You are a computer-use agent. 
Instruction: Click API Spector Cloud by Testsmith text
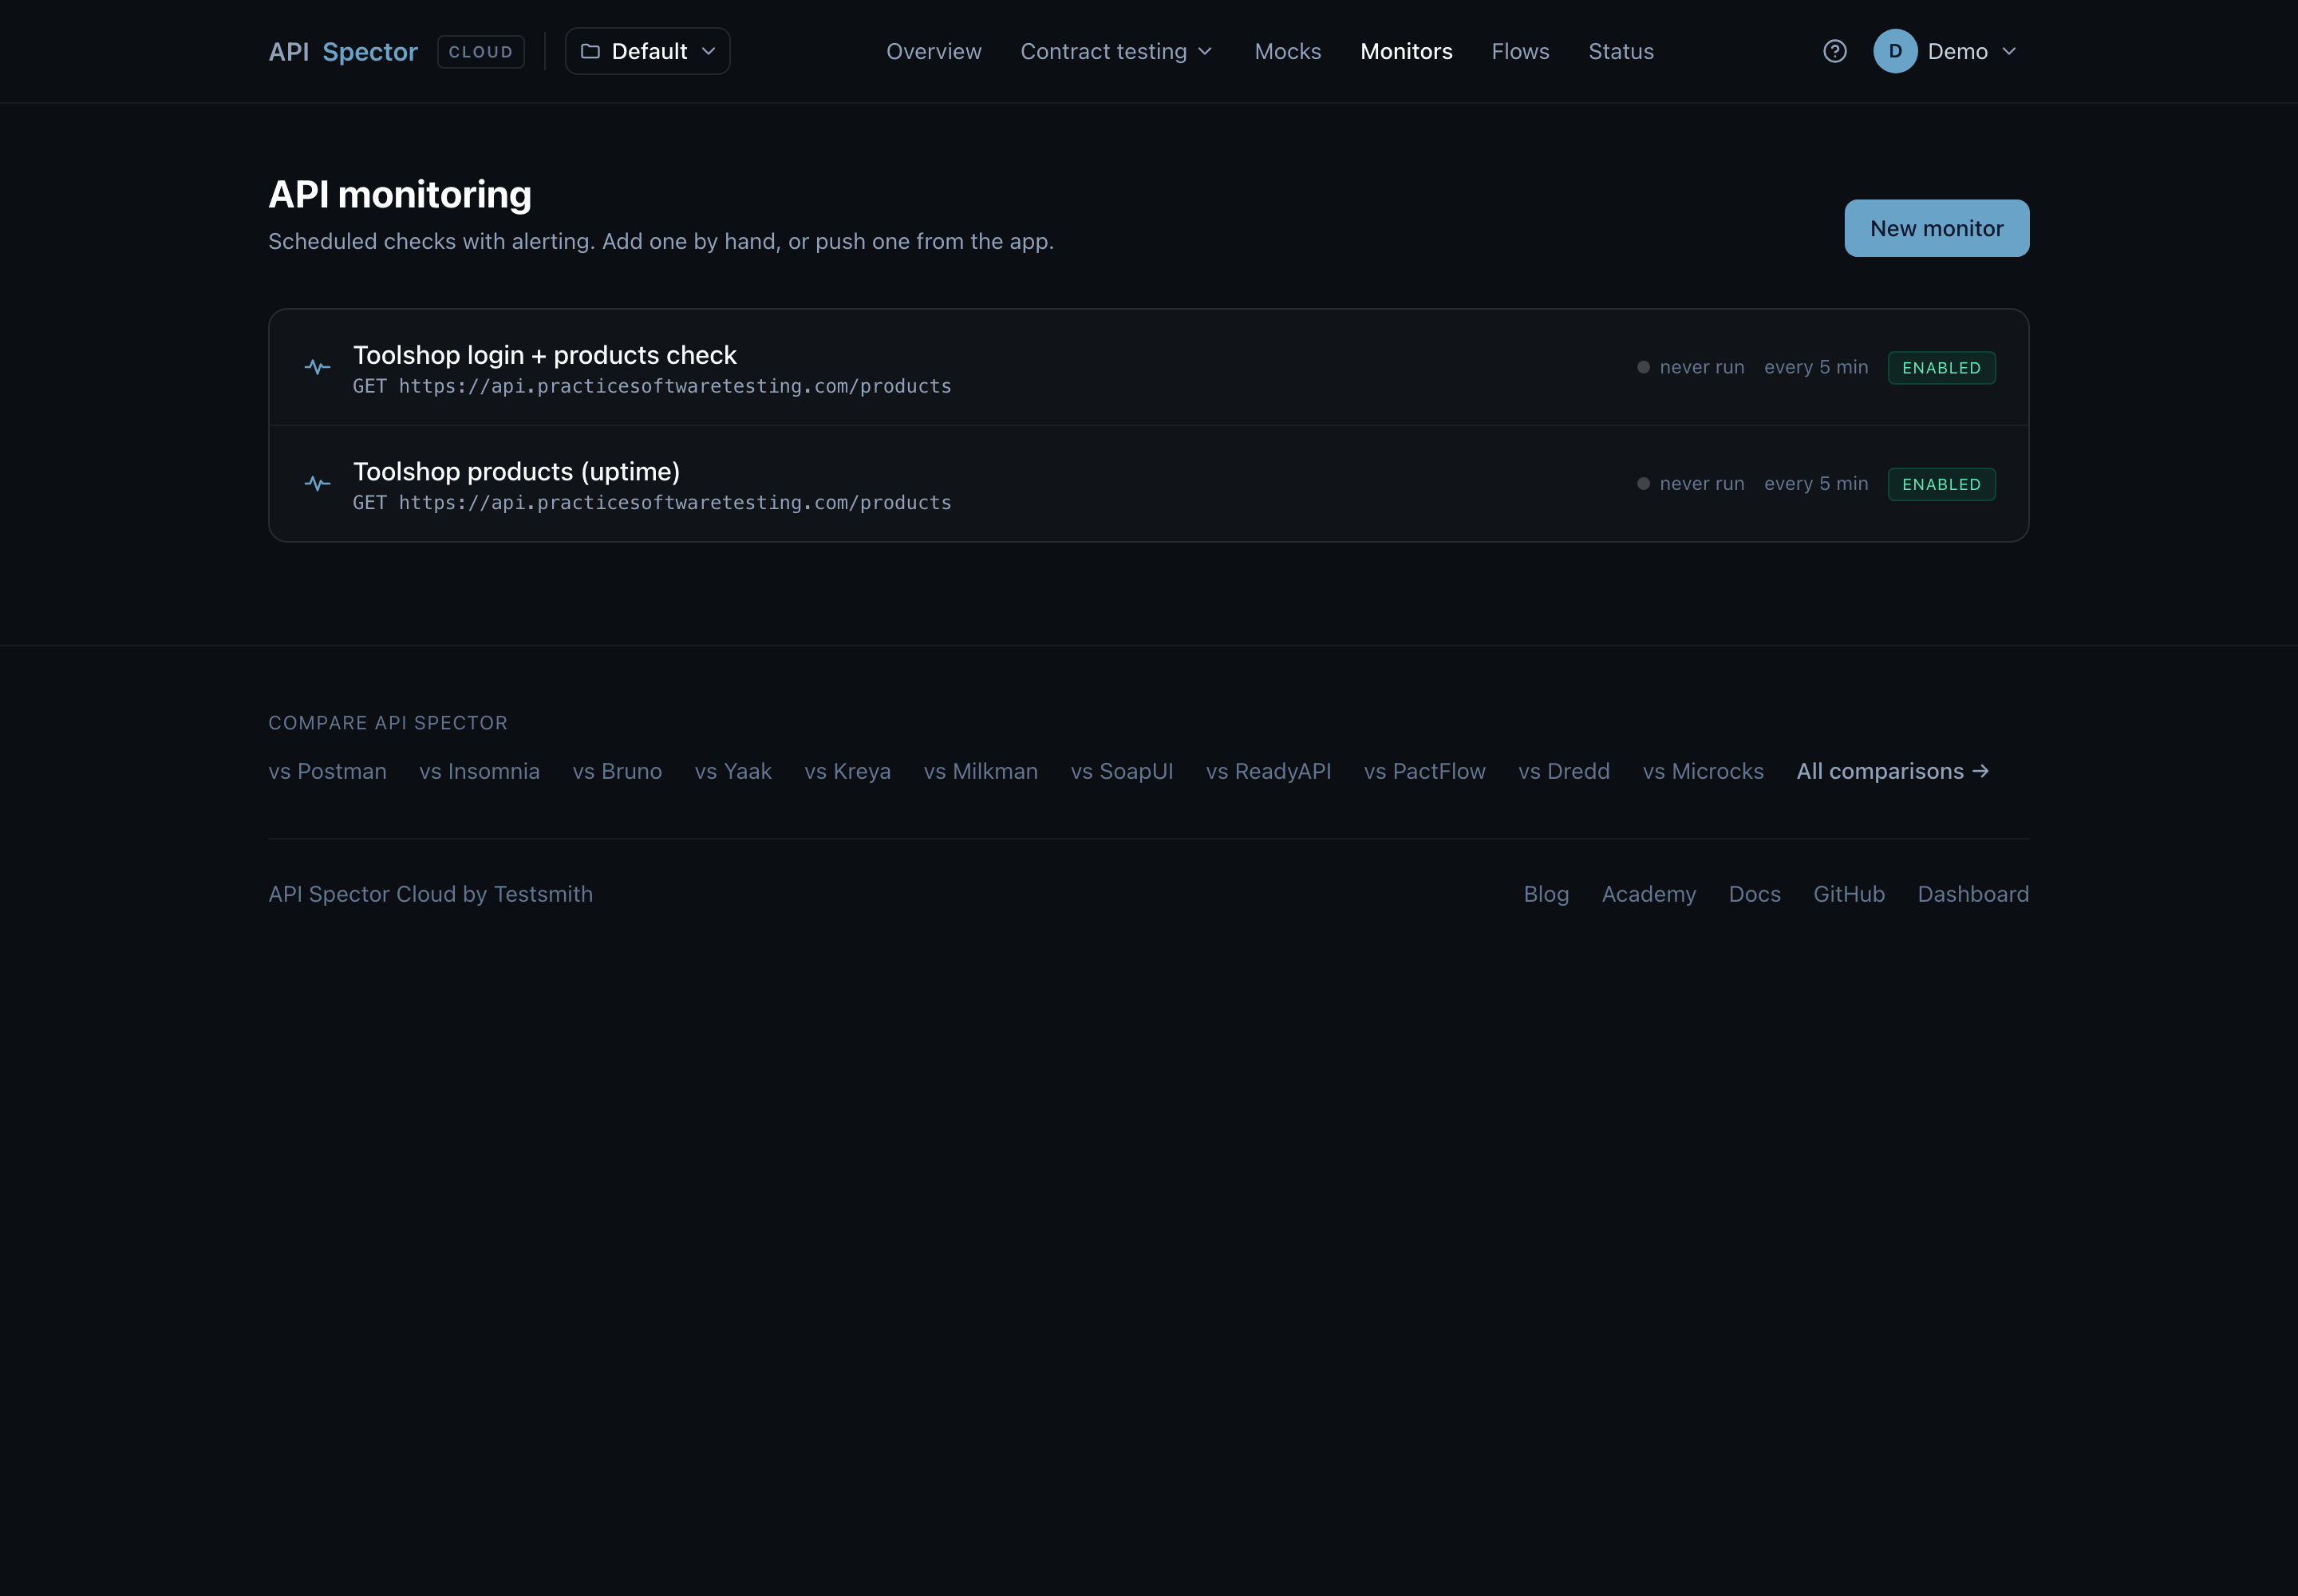430,894
